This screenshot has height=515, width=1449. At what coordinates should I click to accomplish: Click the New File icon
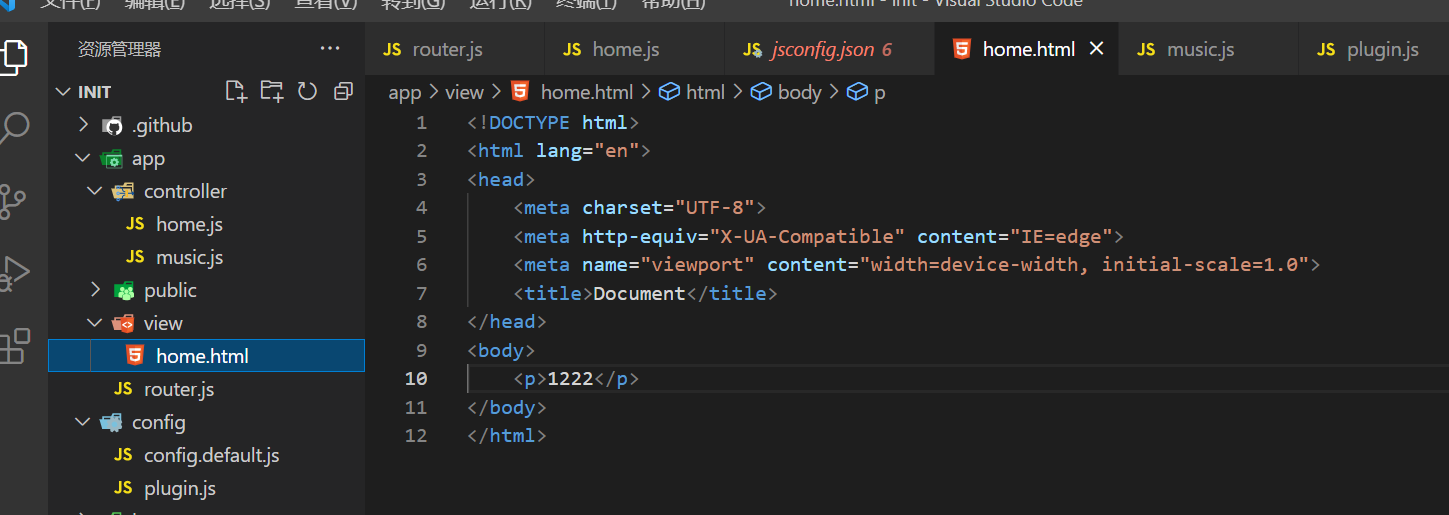pos(236,91)
